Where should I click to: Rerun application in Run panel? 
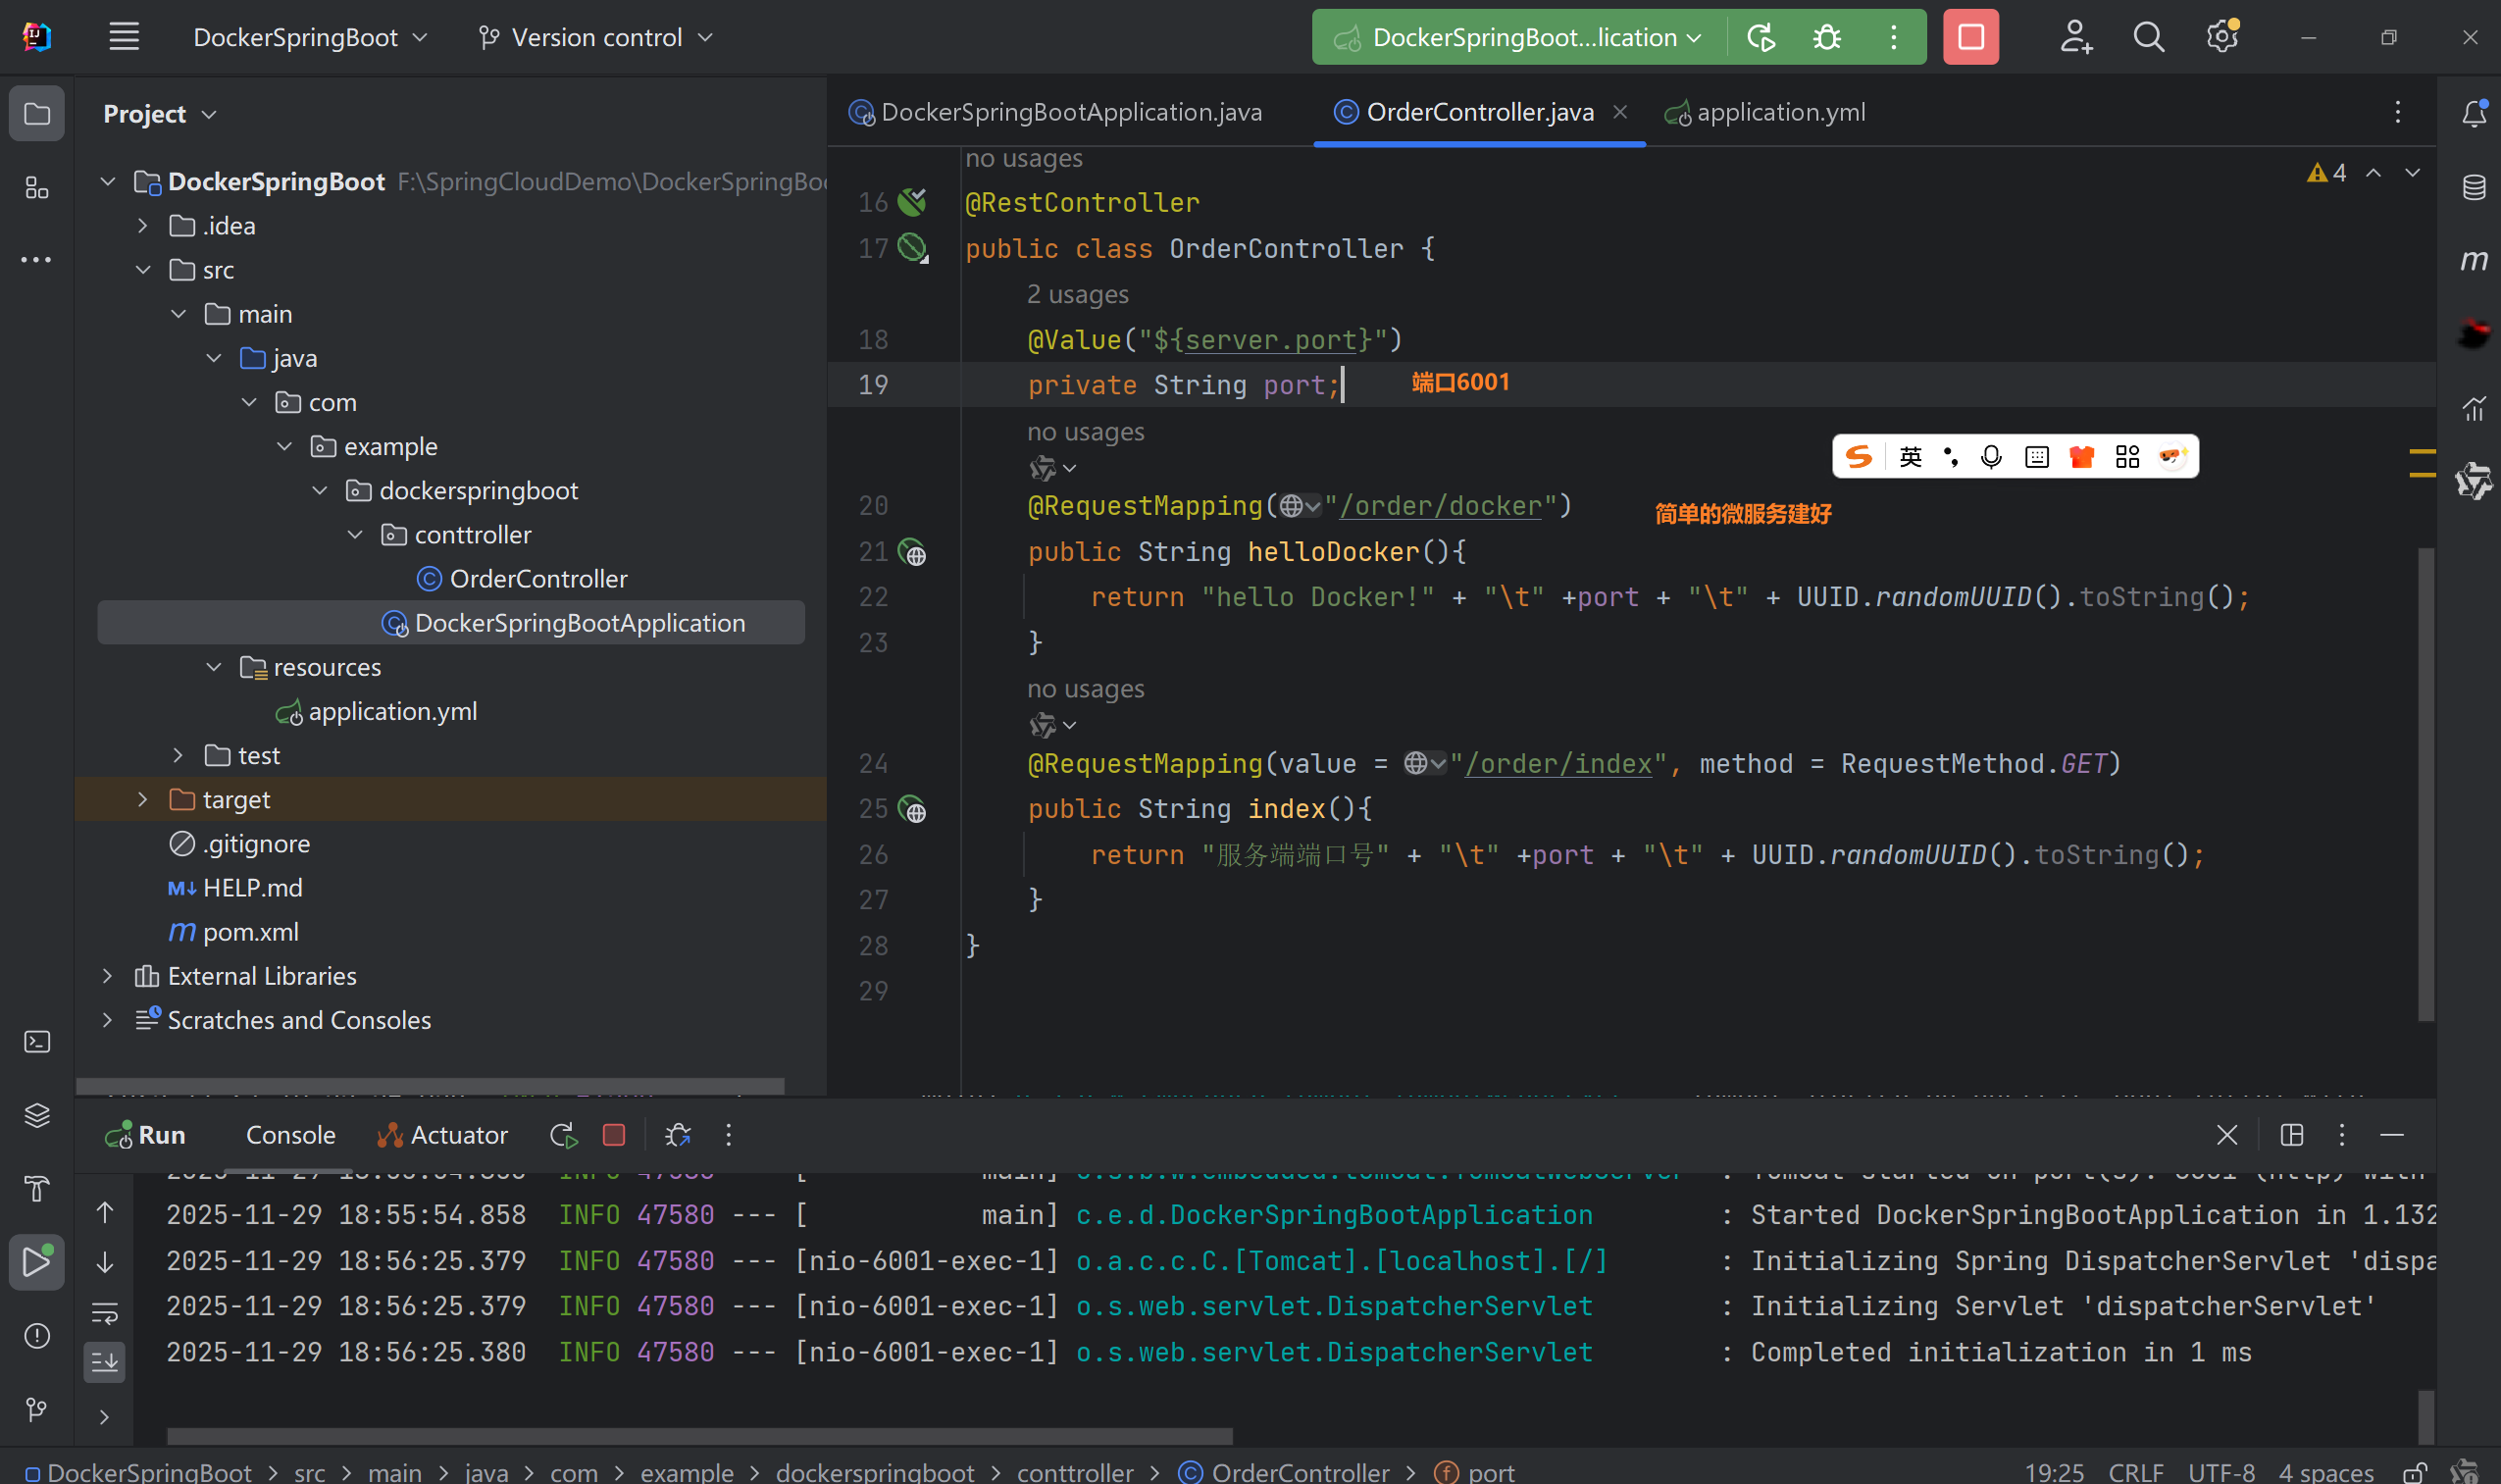(563, 1135)
